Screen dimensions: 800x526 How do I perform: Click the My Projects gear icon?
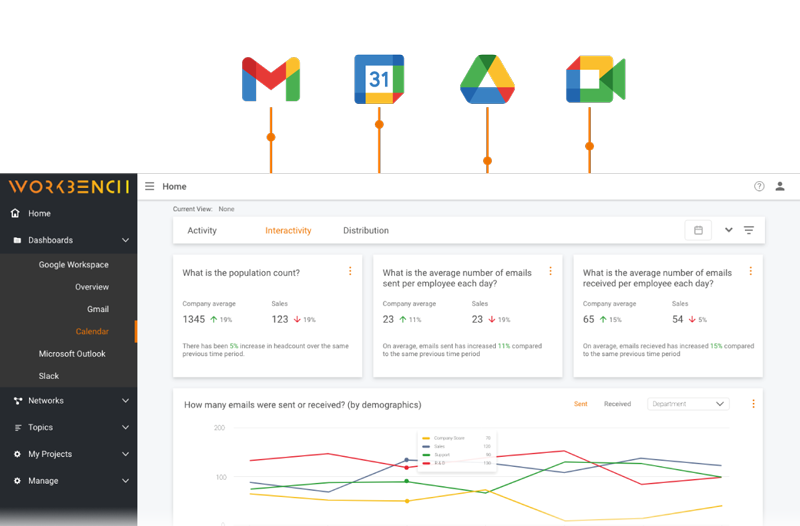click(17, 454)
